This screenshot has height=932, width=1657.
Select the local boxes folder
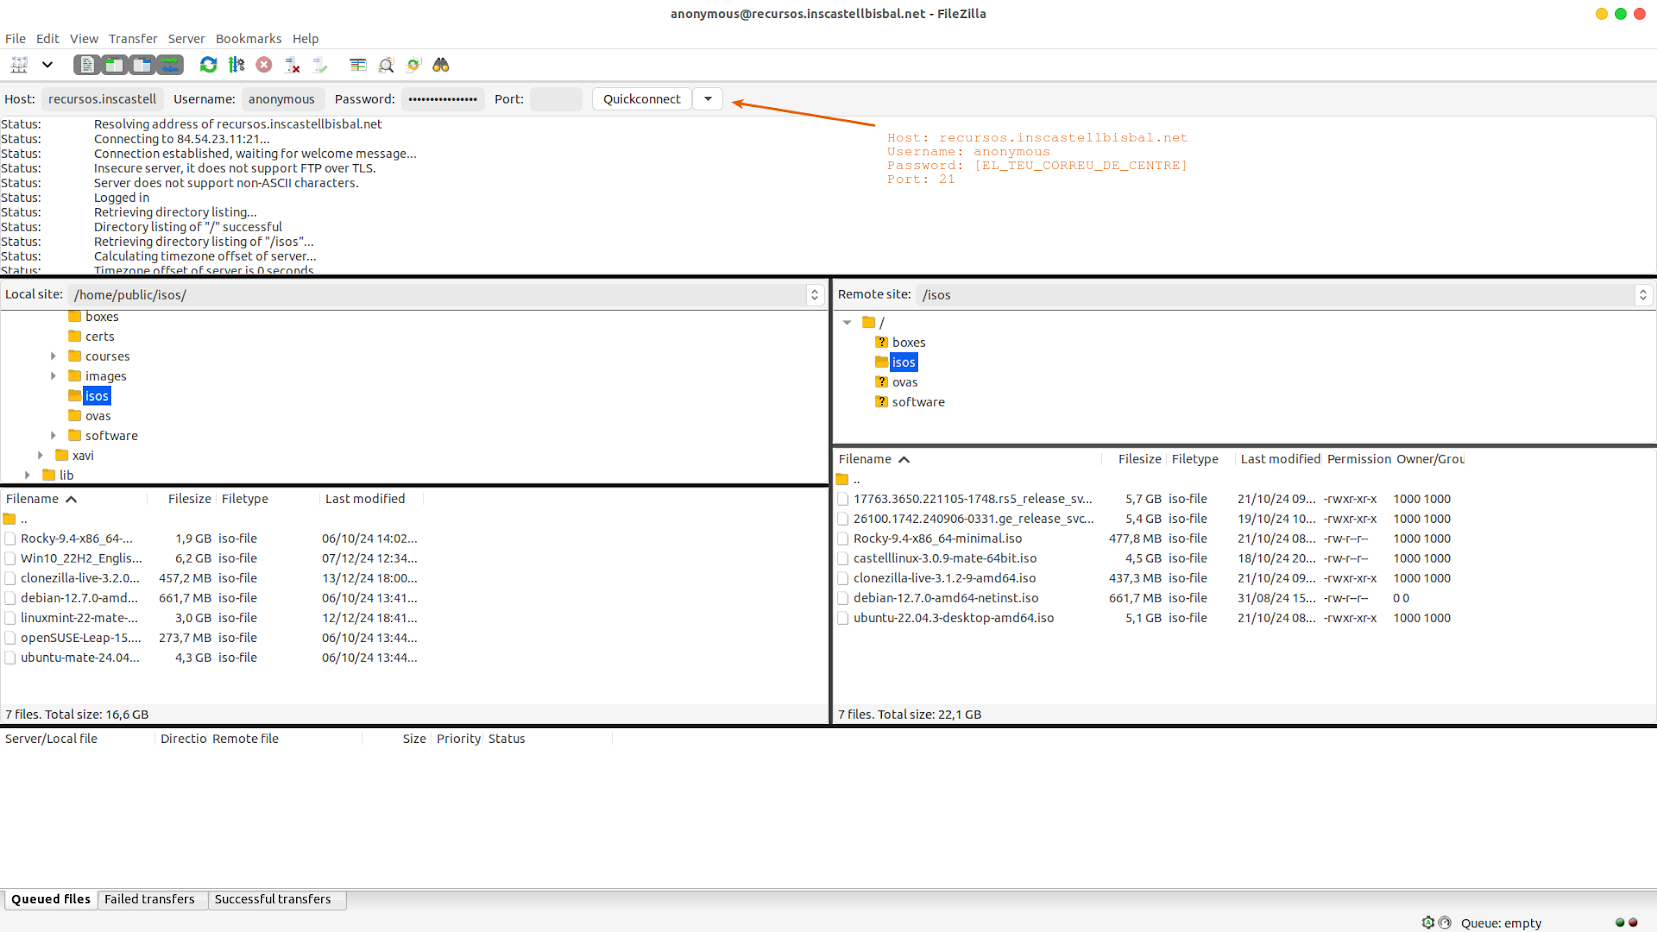[102, 317]
